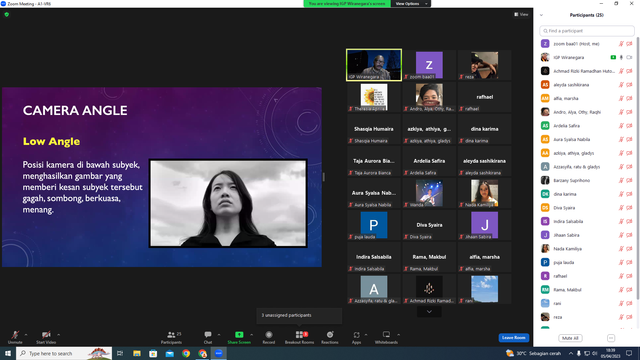The image size is (640, 360).
Task: Click IGP Wiranegara's camera icon in list
Action: click(629, 58)
